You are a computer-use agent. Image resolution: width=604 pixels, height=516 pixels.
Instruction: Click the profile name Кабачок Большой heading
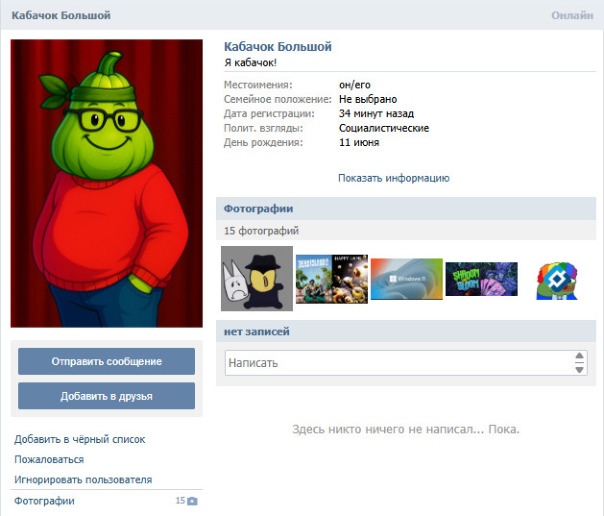pyautogui.click(x=278, y=47)
